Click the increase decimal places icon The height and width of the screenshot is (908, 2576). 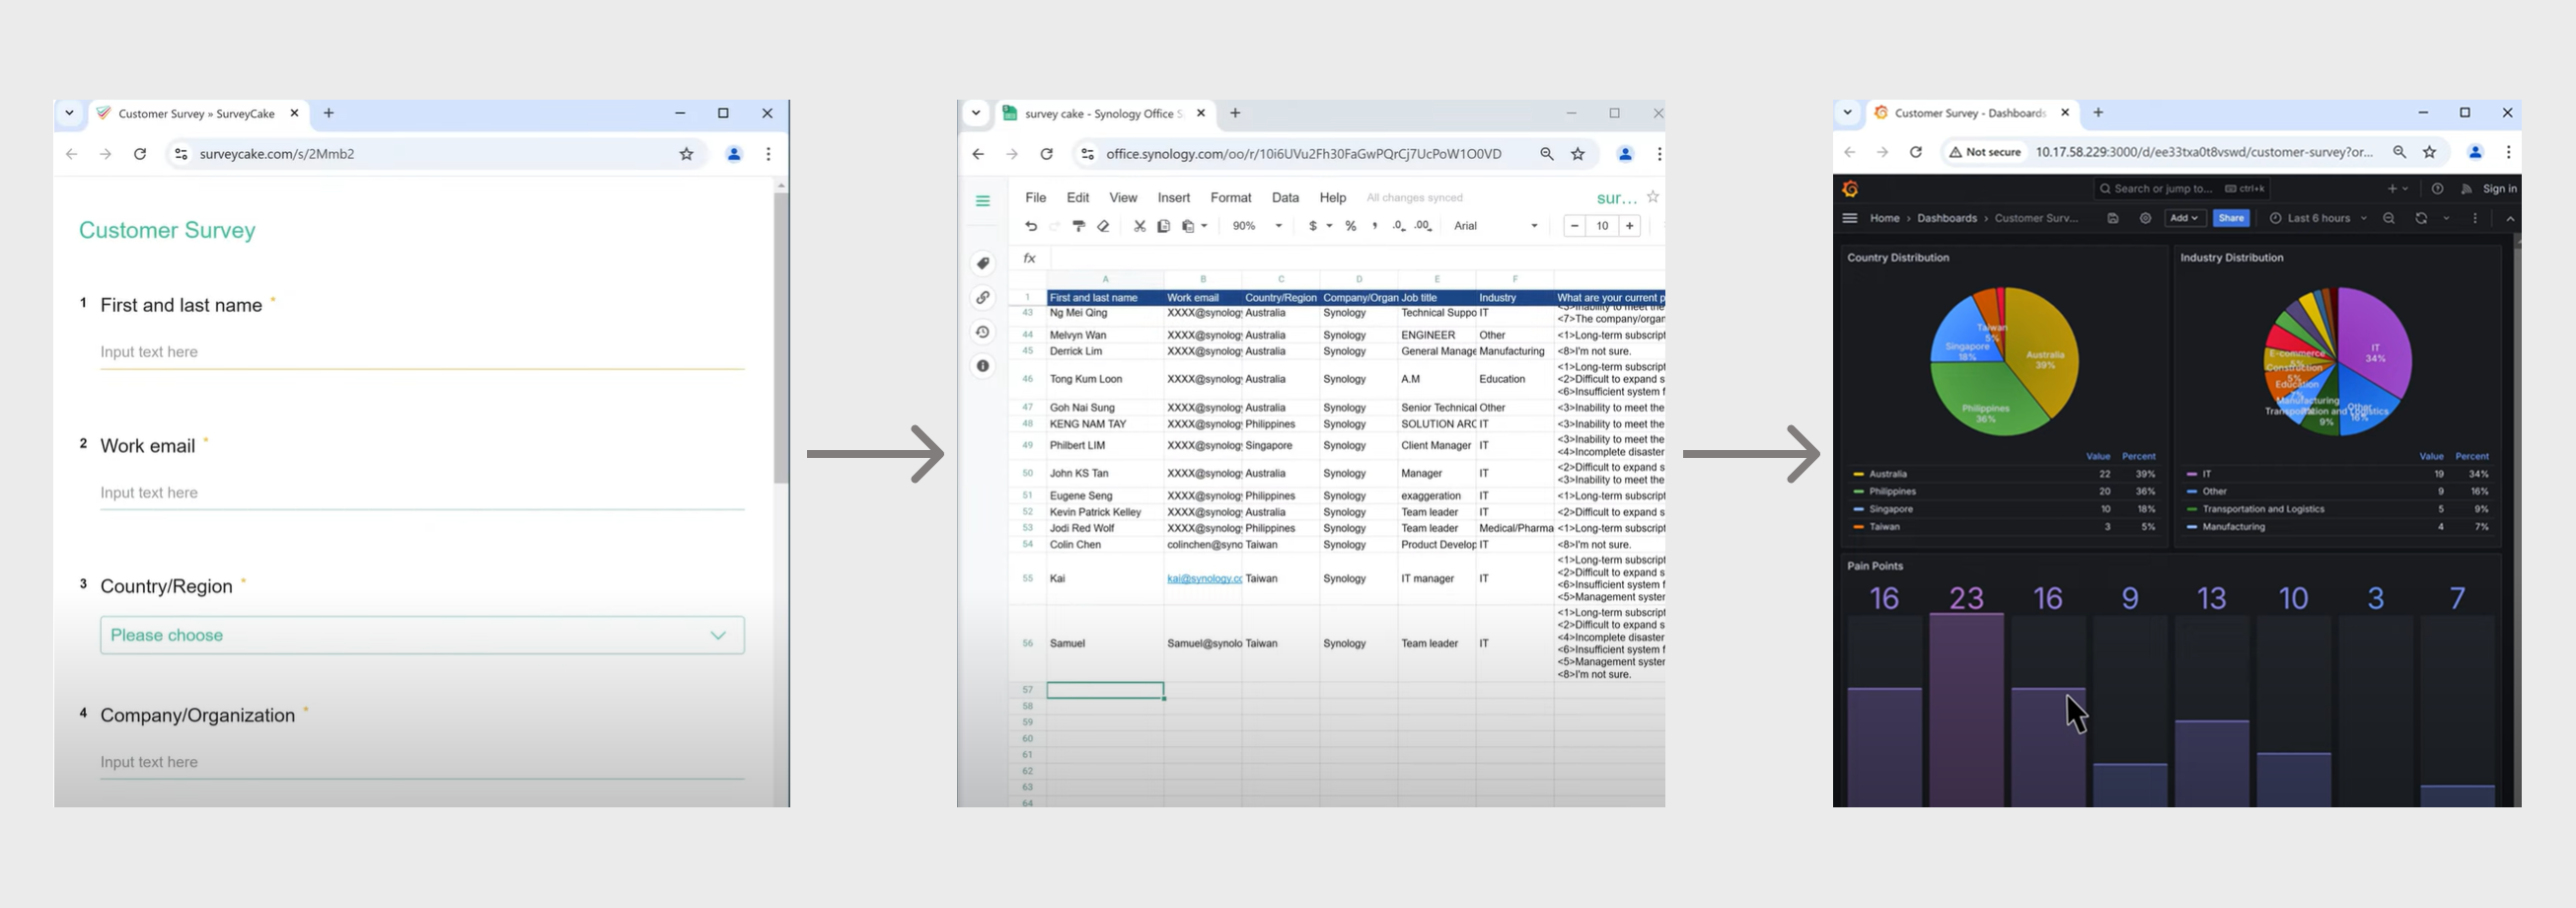1424,226
